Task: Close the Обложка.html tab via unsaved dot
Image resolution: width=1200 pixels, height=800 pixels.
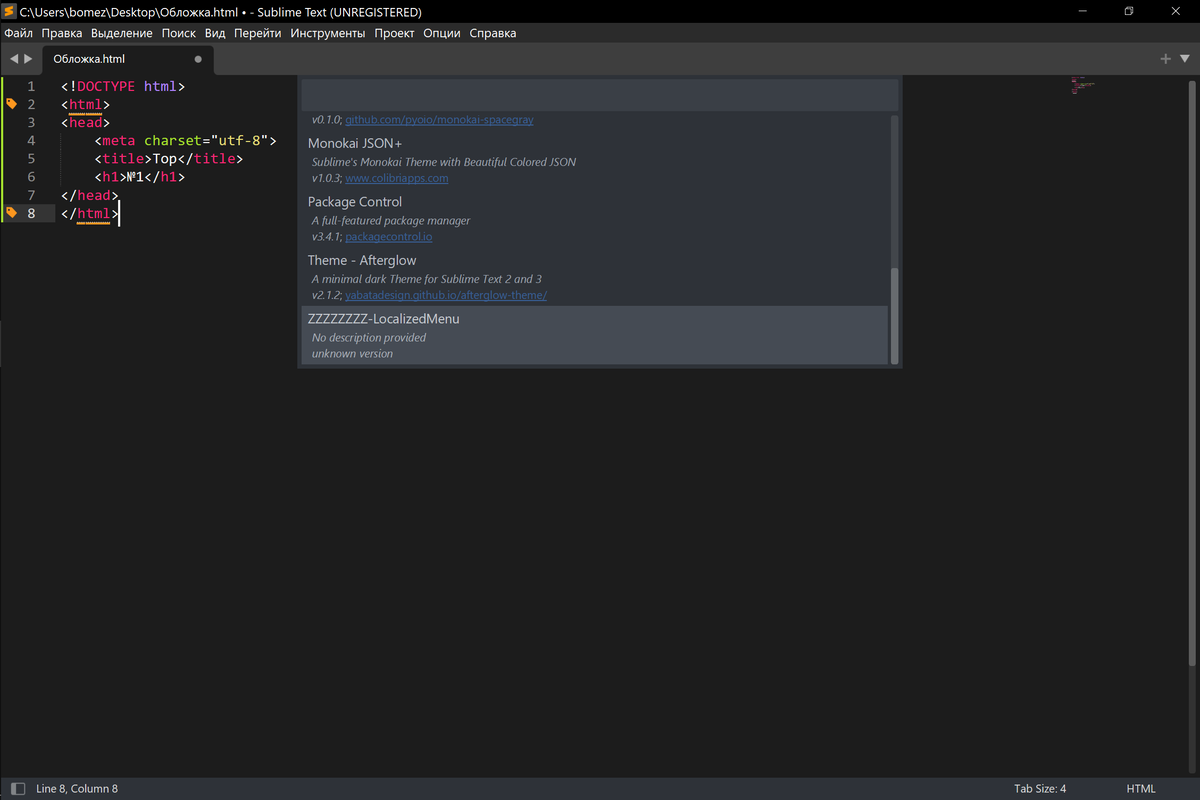Action: tap(198, 59)
